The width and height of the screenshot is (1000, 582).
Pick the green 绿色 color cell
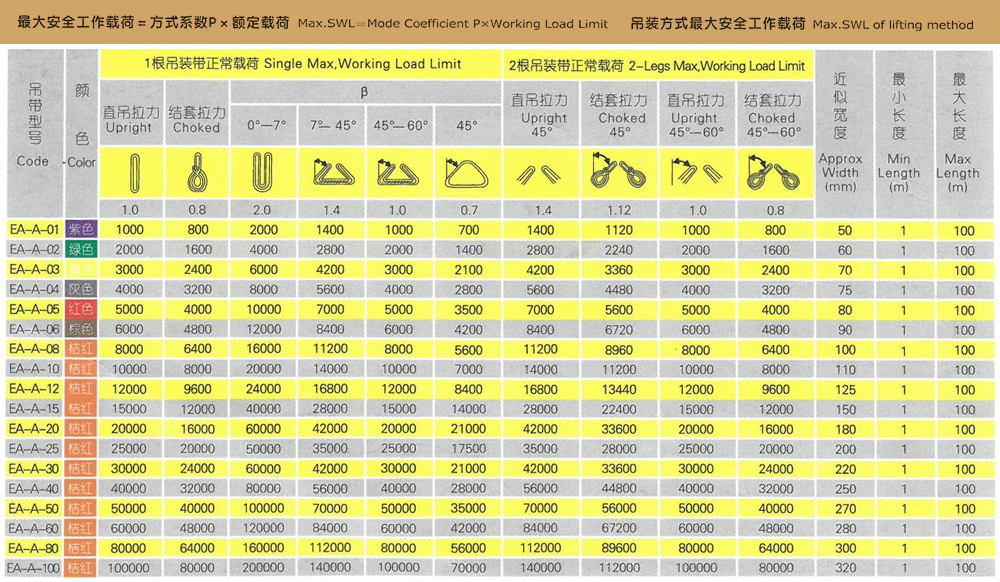81,250
